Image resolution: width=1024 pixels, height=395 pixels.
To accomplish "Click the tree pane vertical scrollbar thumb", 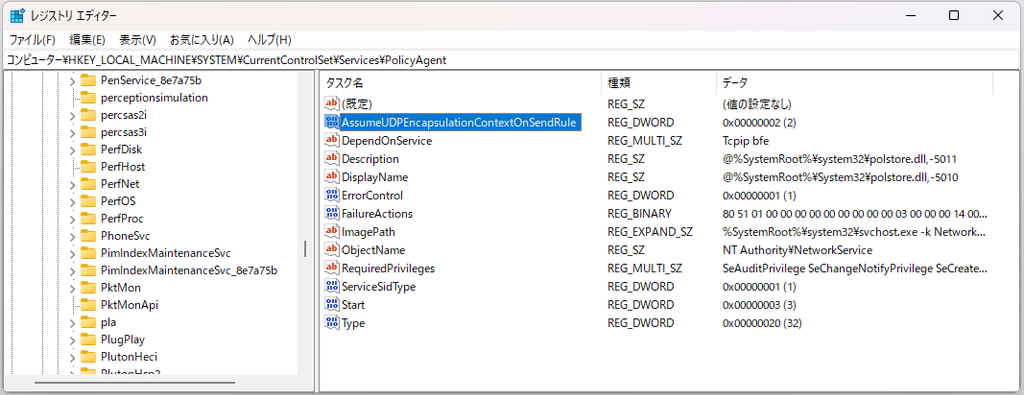I will click(305, 249).
